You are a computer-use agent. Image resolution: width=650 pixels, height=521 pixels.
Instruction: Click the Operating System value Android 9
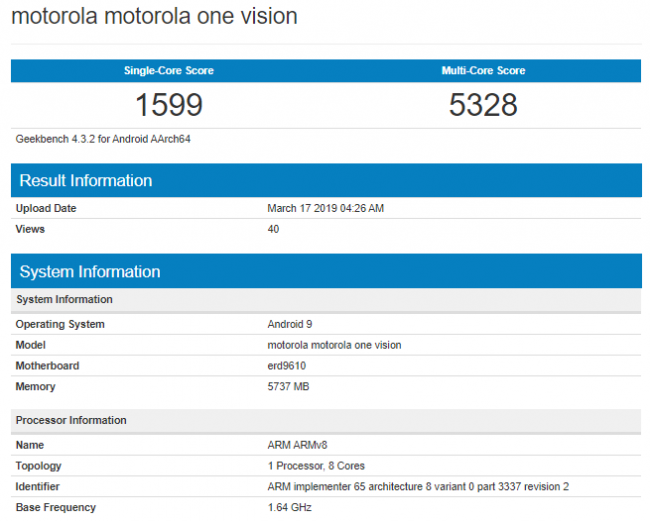point(292,324)
